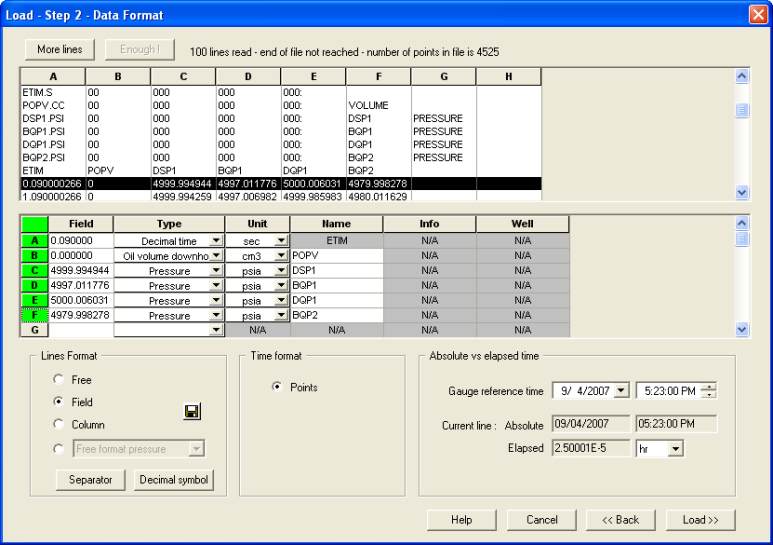This screenshot has height=545, width=773.
Task: Open Help for the data format step
Action: [461, 520]
